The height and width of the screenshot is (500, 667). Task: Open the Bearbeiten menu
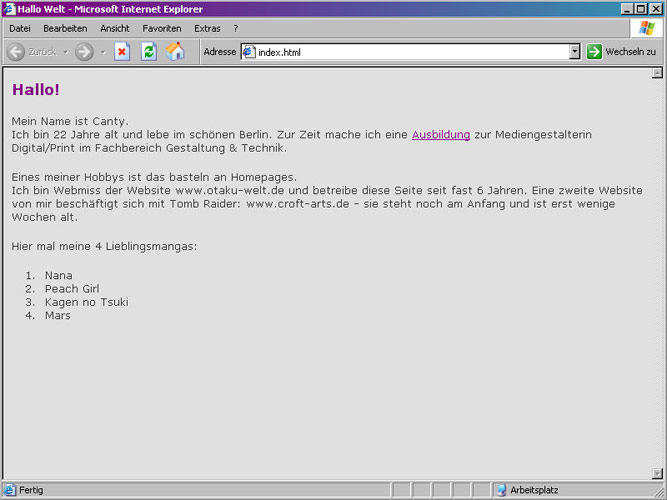(65, 29)
